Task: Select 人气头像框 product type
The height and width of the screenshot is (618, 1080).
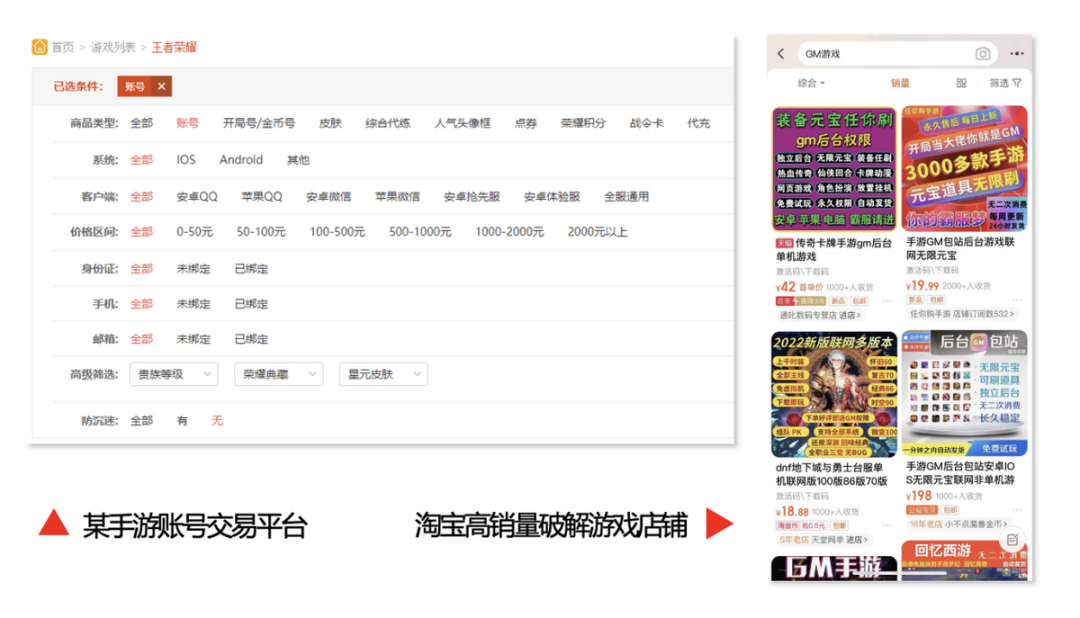Action: [x=462, y=123]
